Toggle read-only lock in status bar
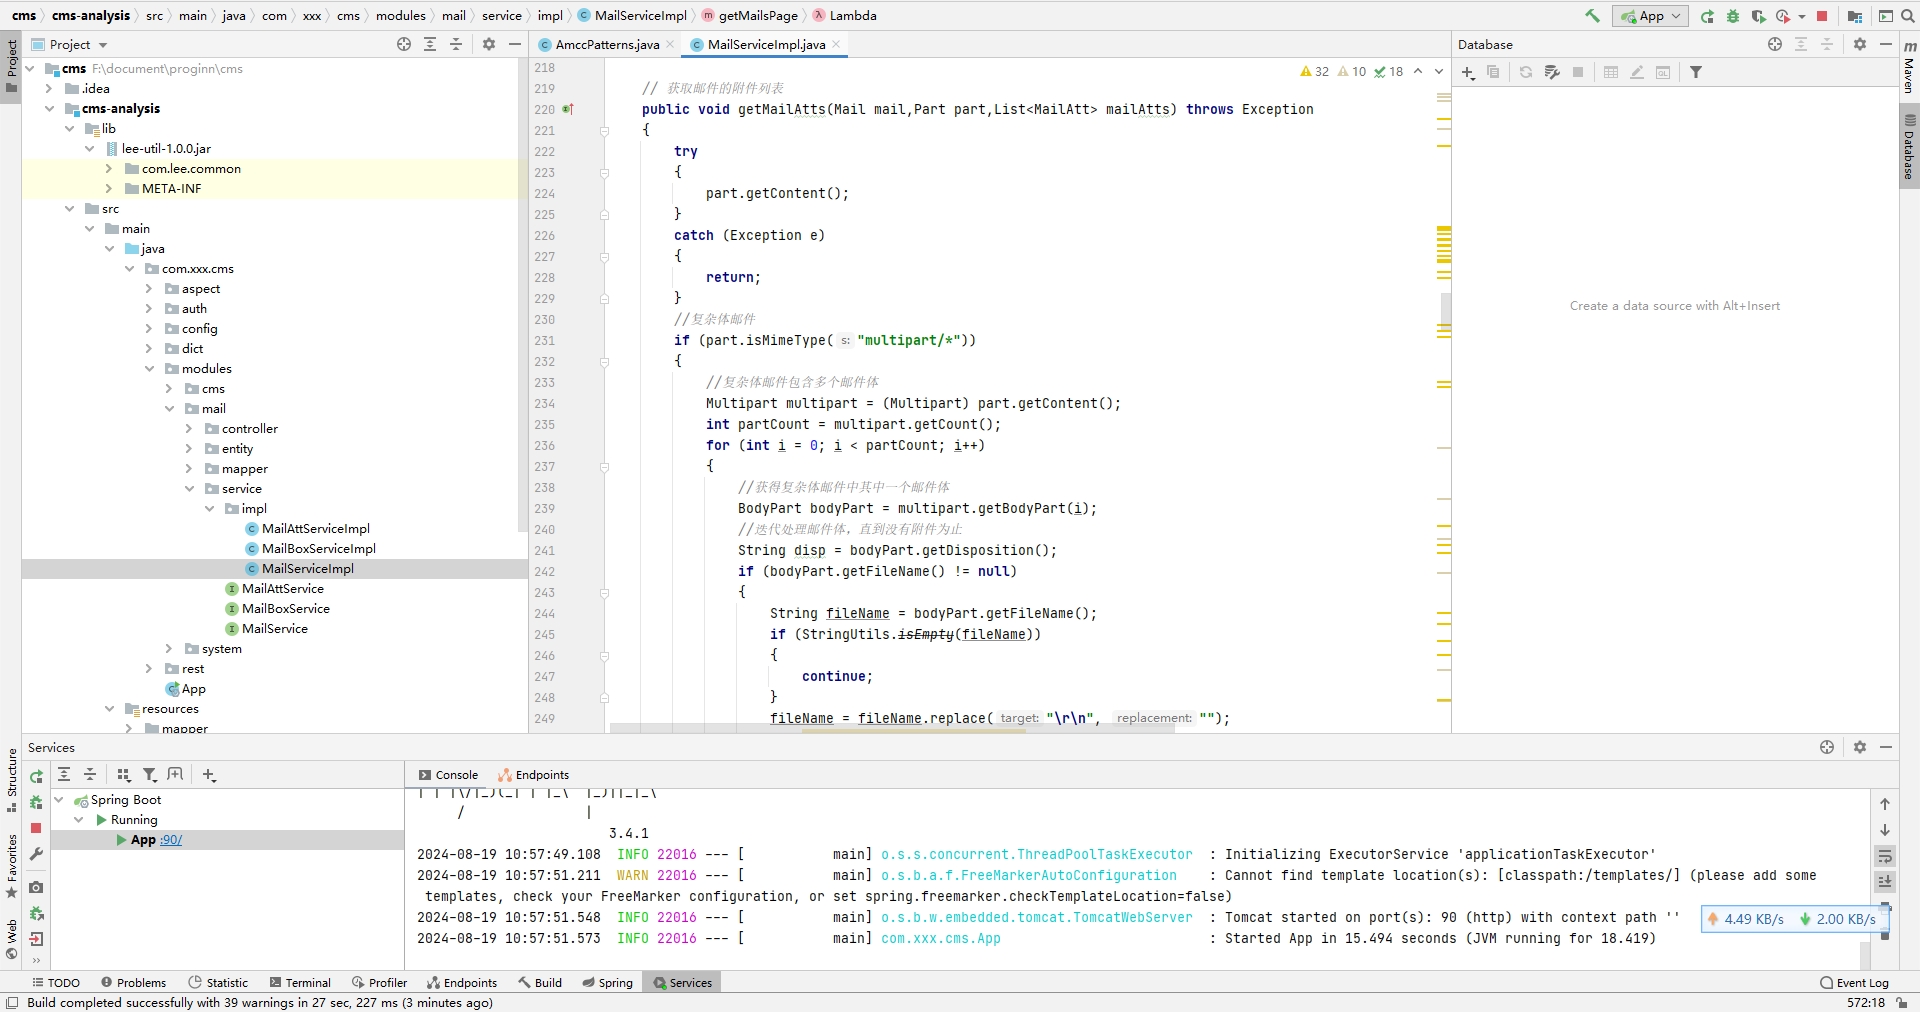The height and width of the screenshot is (1012, 1920). click(1901, 1003)
